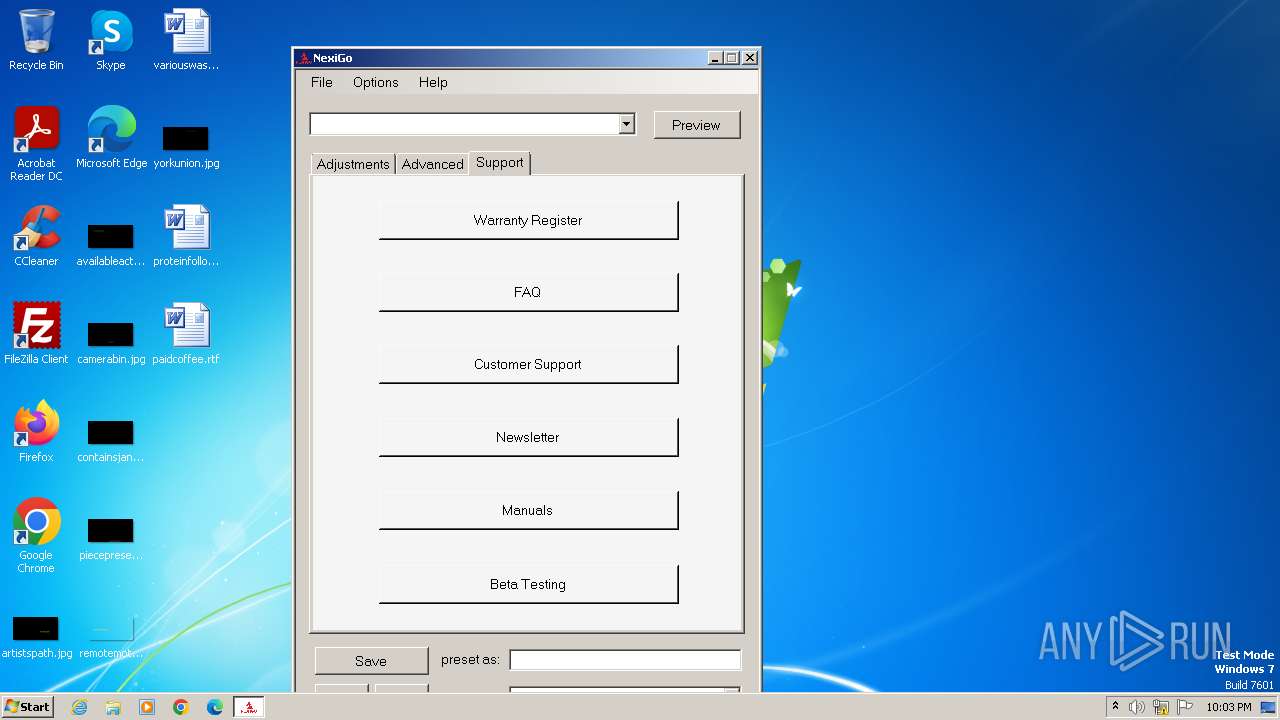The height and width of the screenshot is (720, 1280).
Task: Expand the camera selection dropdown
Action: [626, 124]
